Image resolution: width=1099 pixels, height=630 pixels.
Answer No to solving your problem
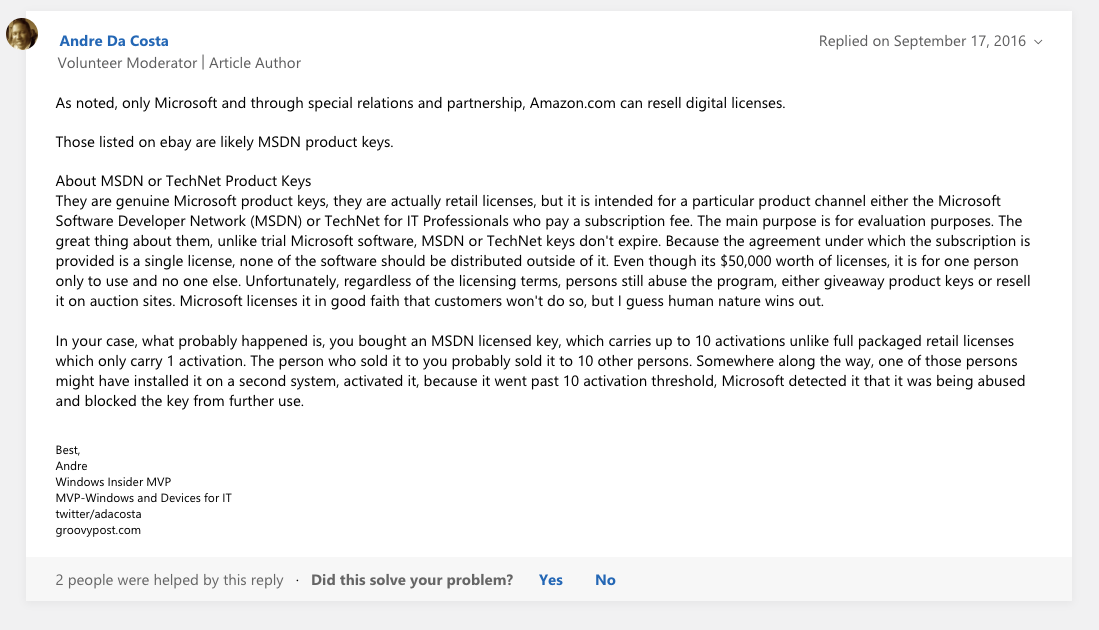coord(605,580)
